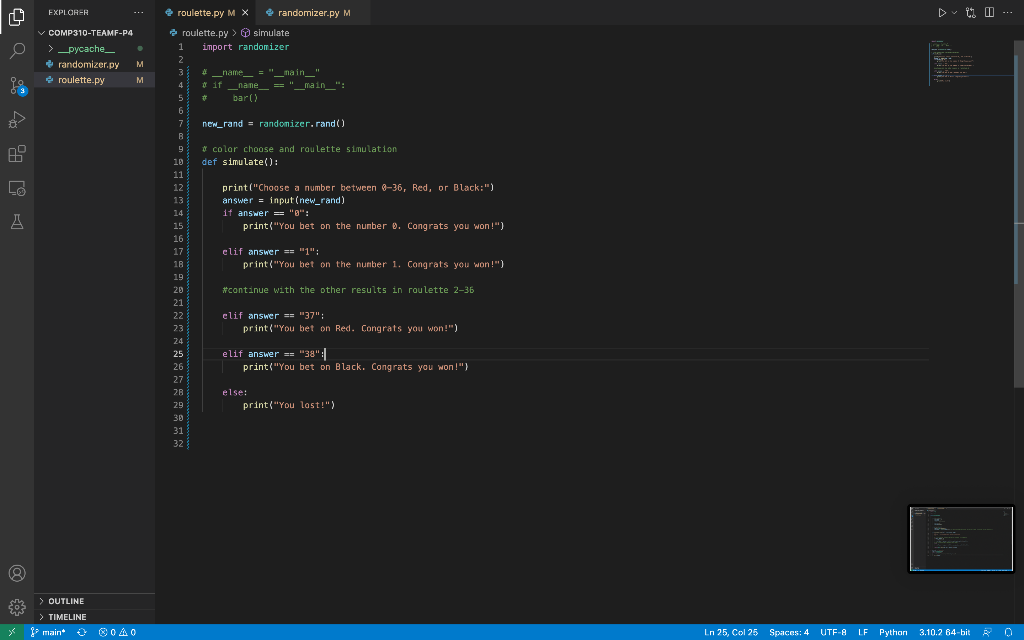The height and width of the screenshot is (640, 1024).
Task: Run the Python file
Action: 942,12
